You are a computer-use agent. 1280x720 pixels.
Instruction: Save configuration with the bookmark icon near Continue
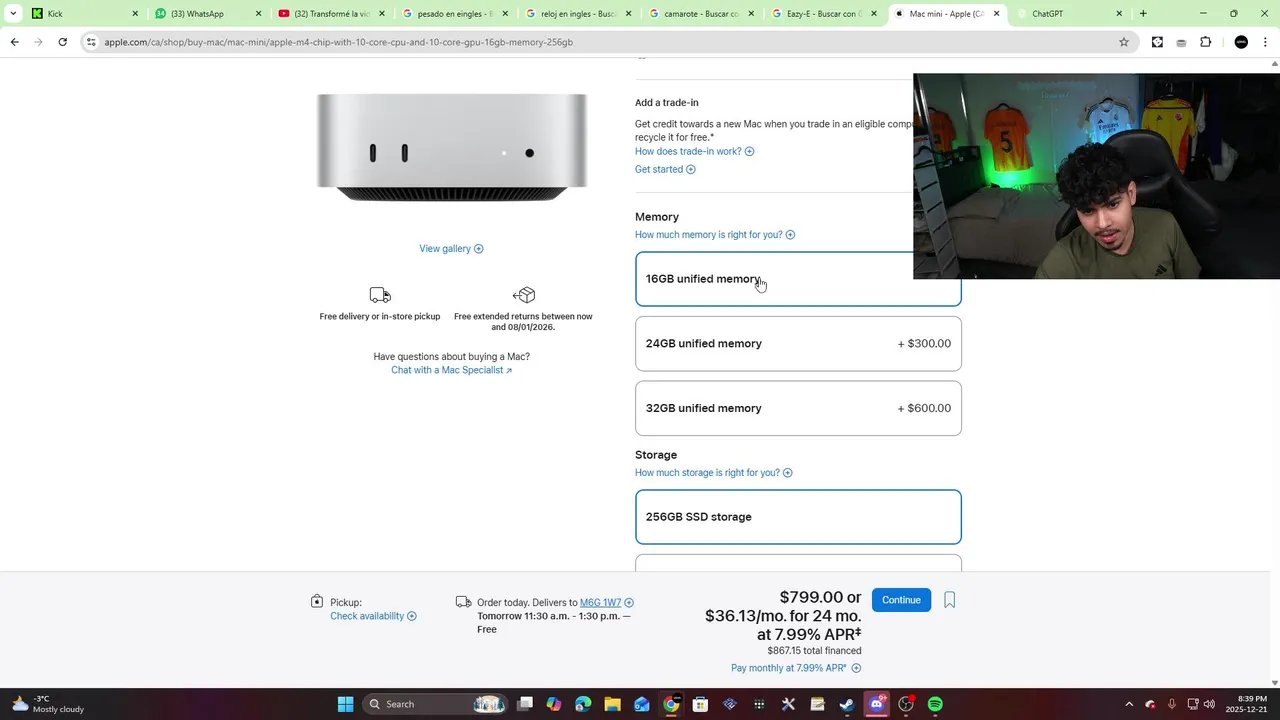point(949,600)
